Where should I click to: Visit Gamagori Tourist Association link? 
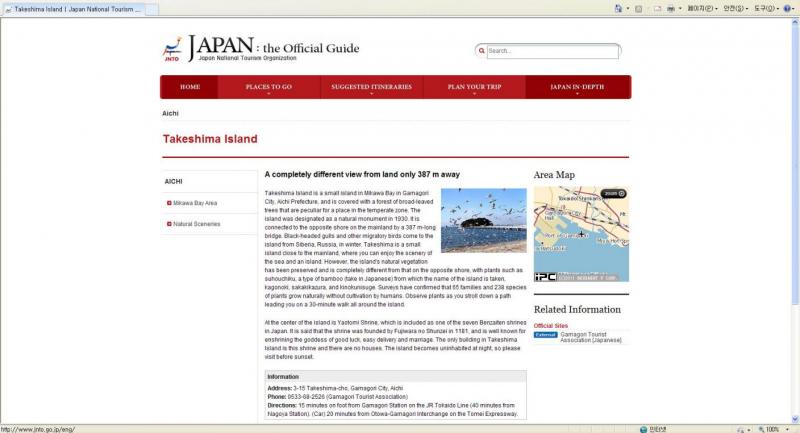[589, 338]
